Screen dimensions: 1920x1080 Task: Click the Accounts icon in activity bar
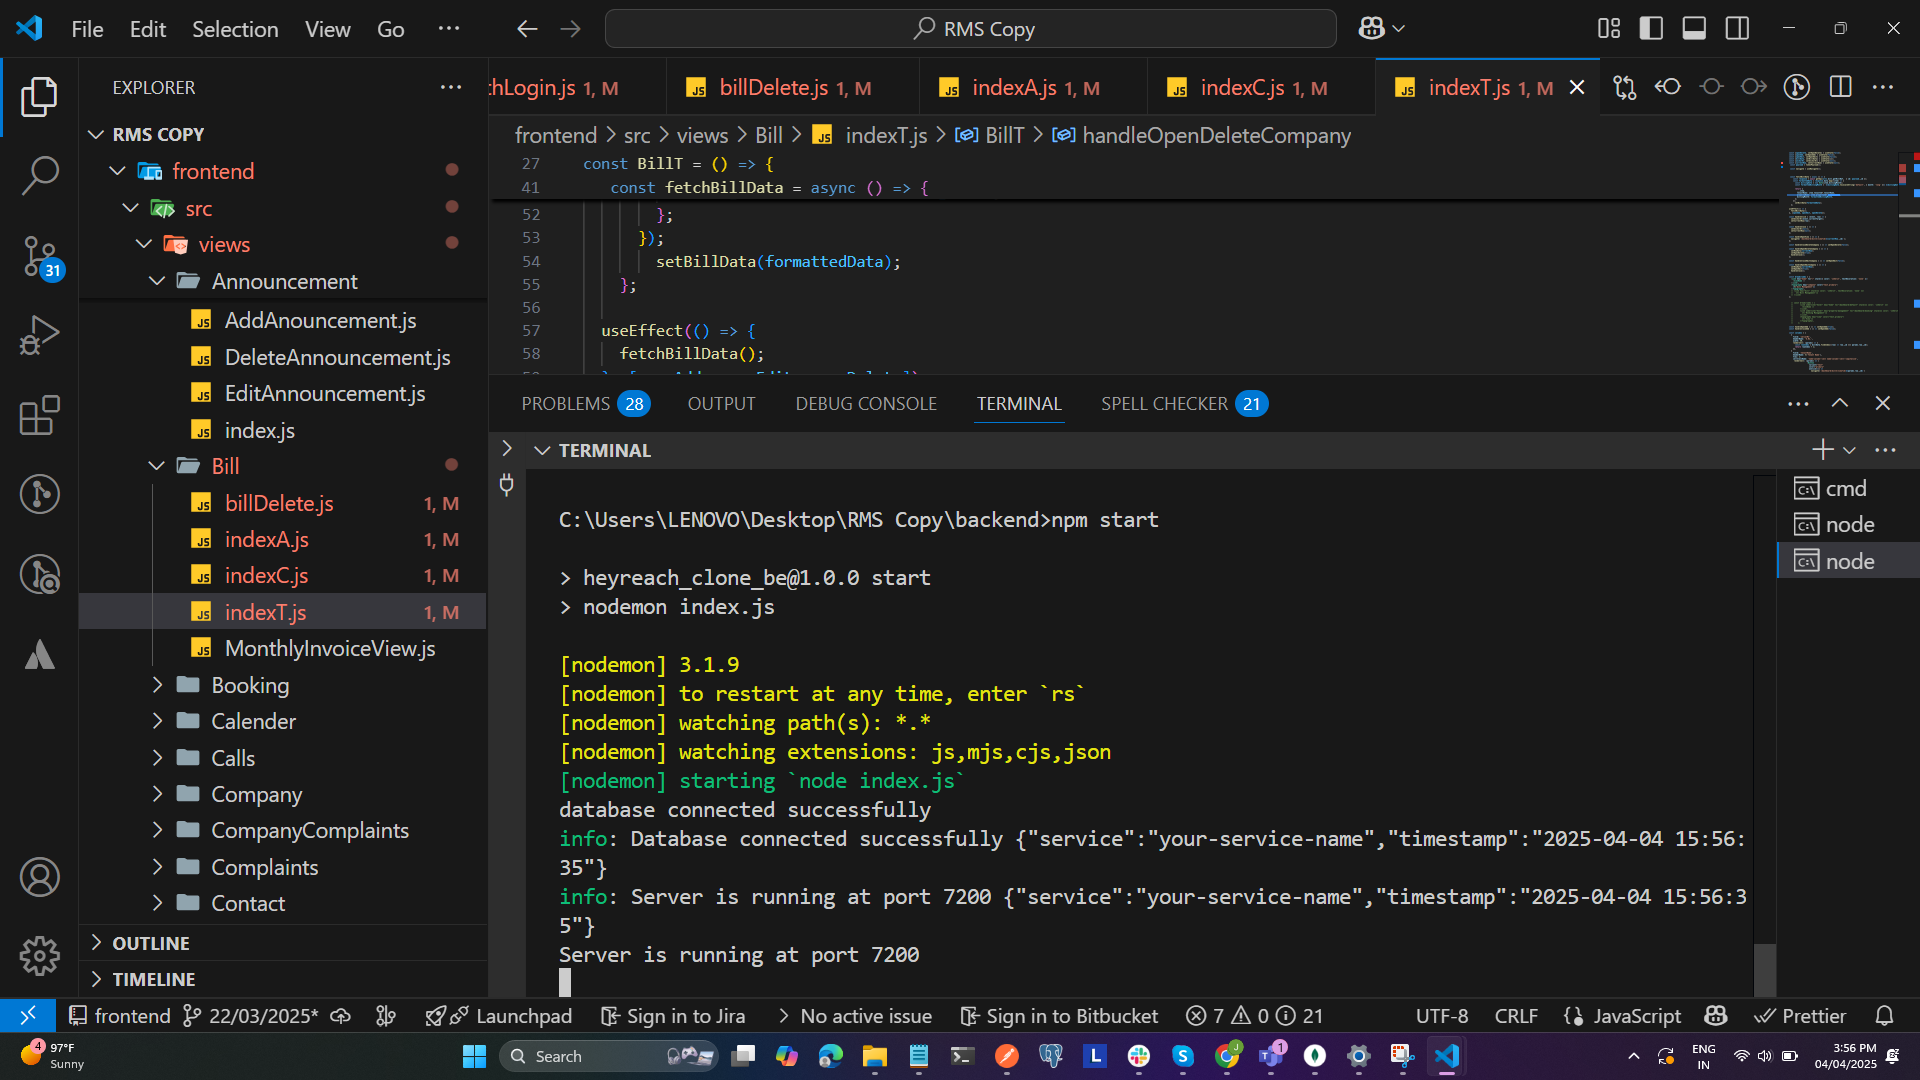pos(40,877)
